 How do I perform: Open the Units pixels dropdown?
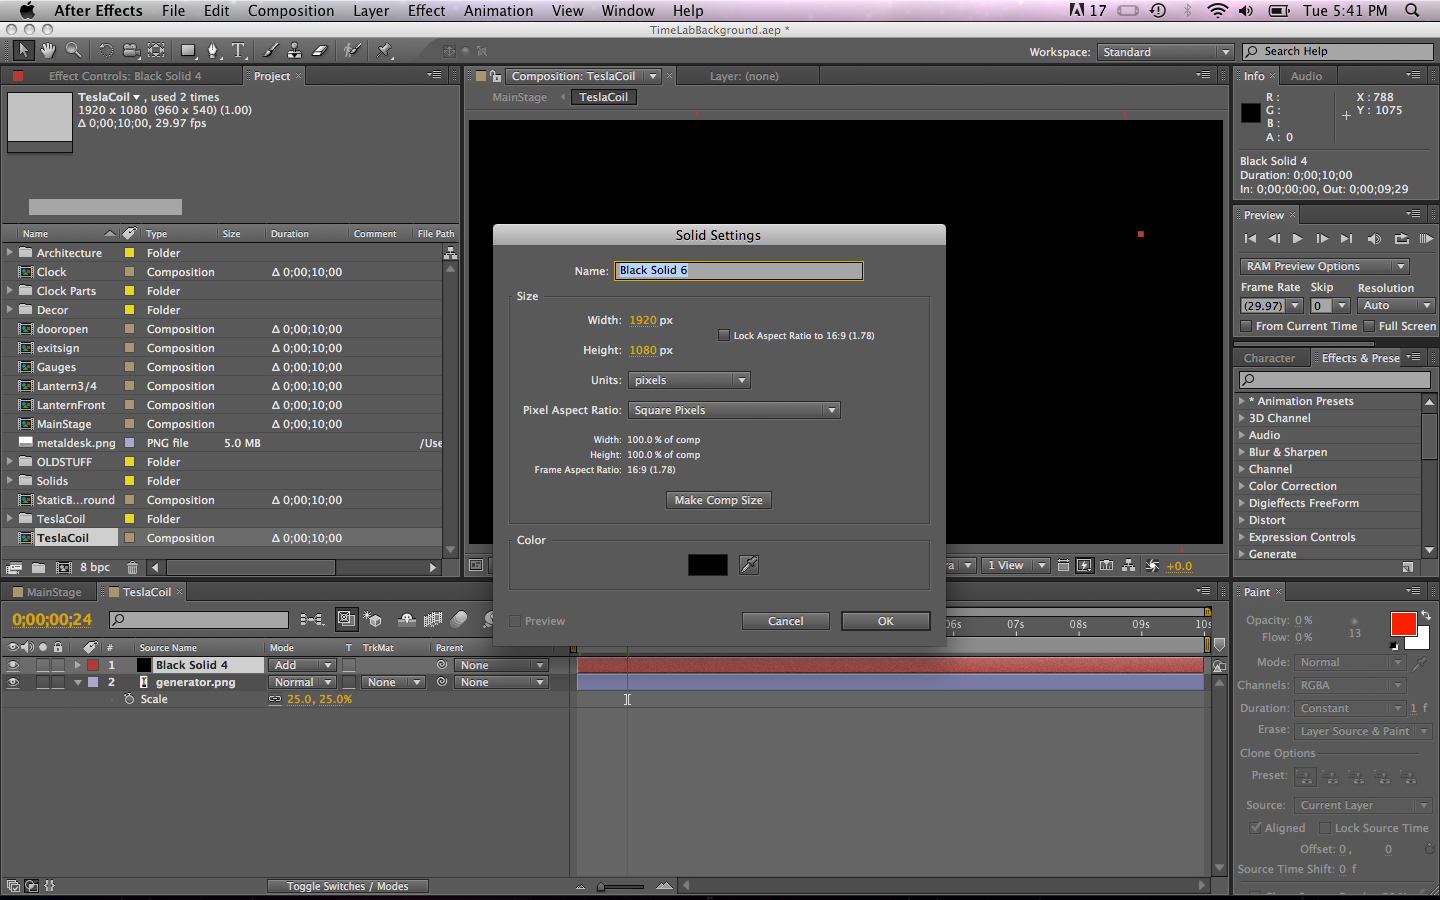coord(689,380)
